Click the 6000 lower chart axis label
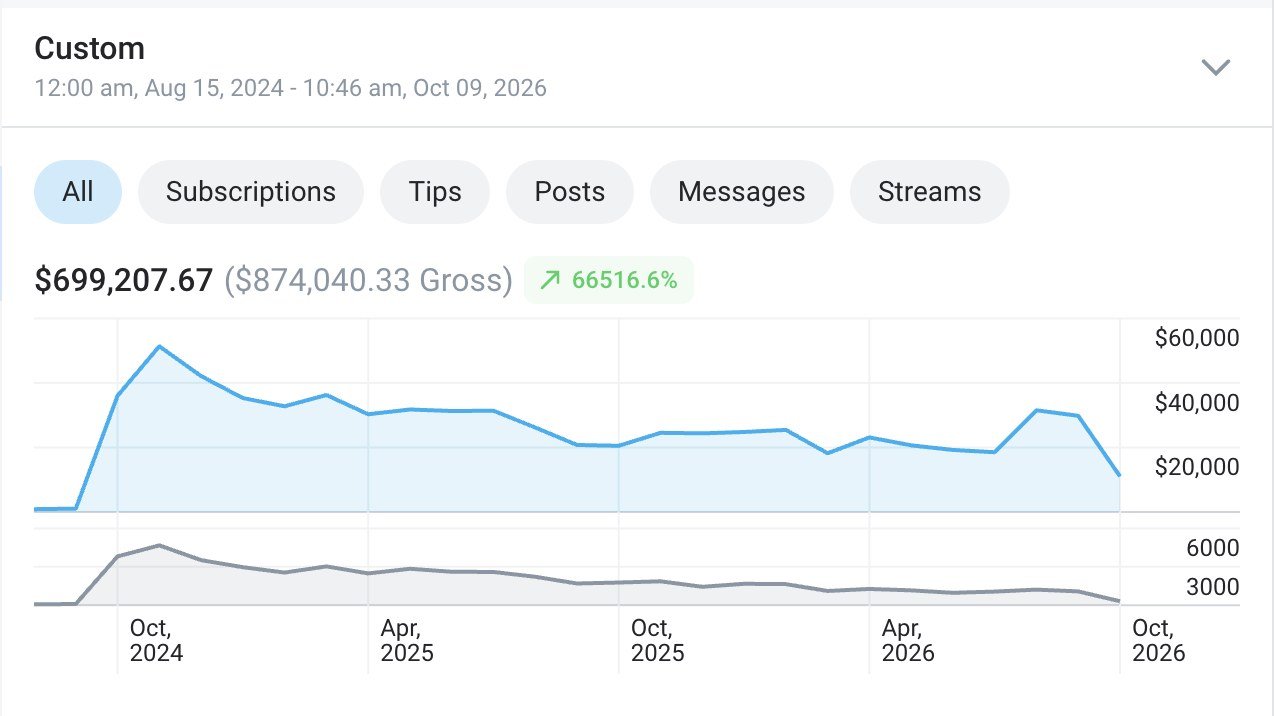 [1213, 548]
